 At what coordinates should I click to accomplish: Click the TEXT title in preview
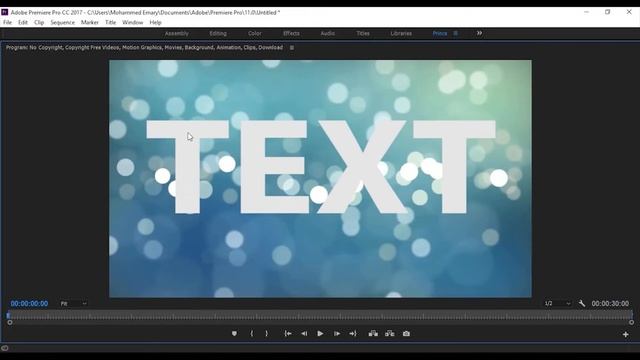click(321, 167)
